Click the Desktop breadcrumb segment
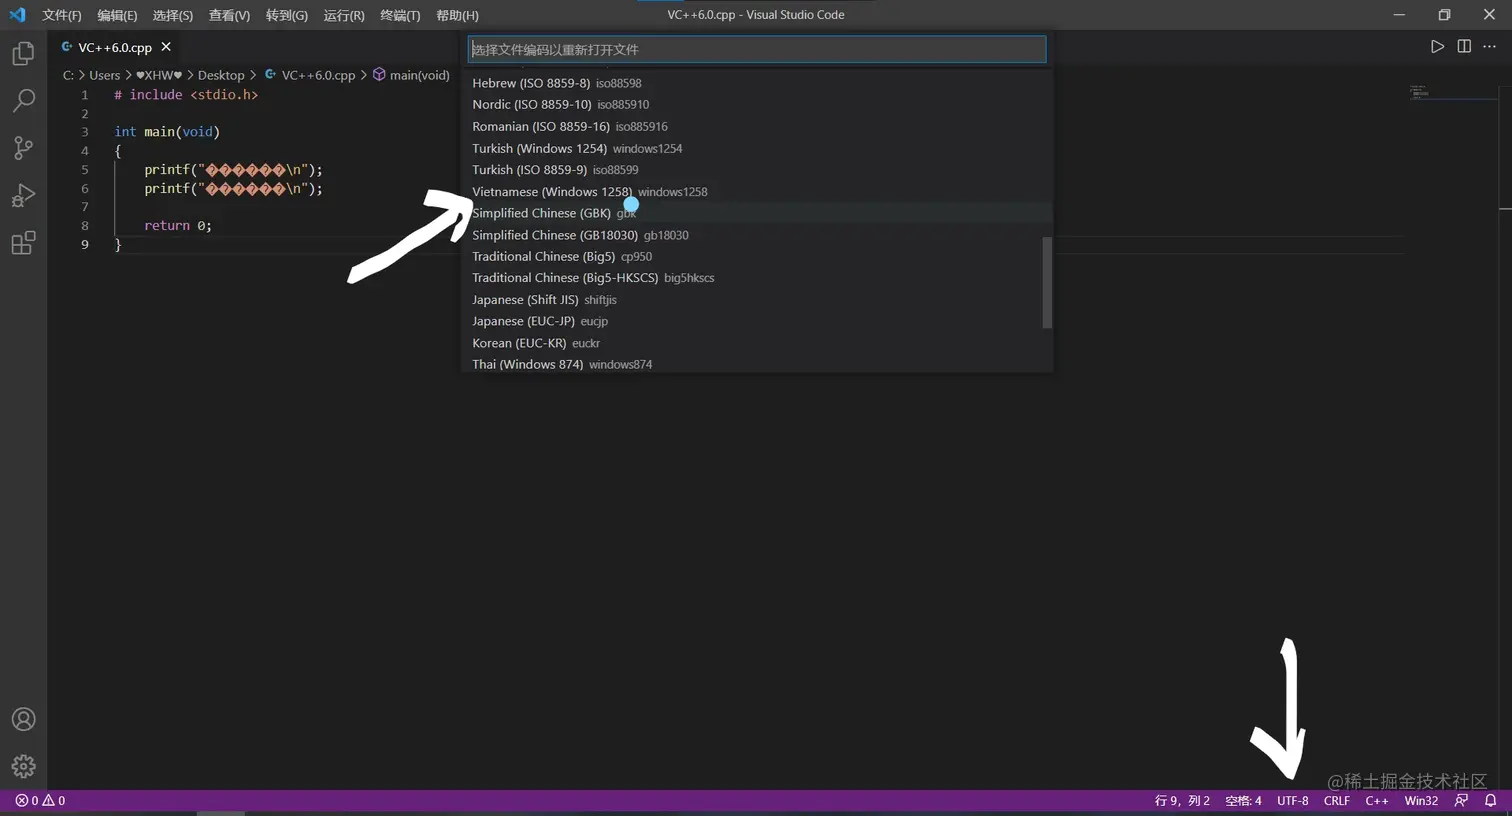Screen dimensions: 1512x816 [x=221, y=75]
